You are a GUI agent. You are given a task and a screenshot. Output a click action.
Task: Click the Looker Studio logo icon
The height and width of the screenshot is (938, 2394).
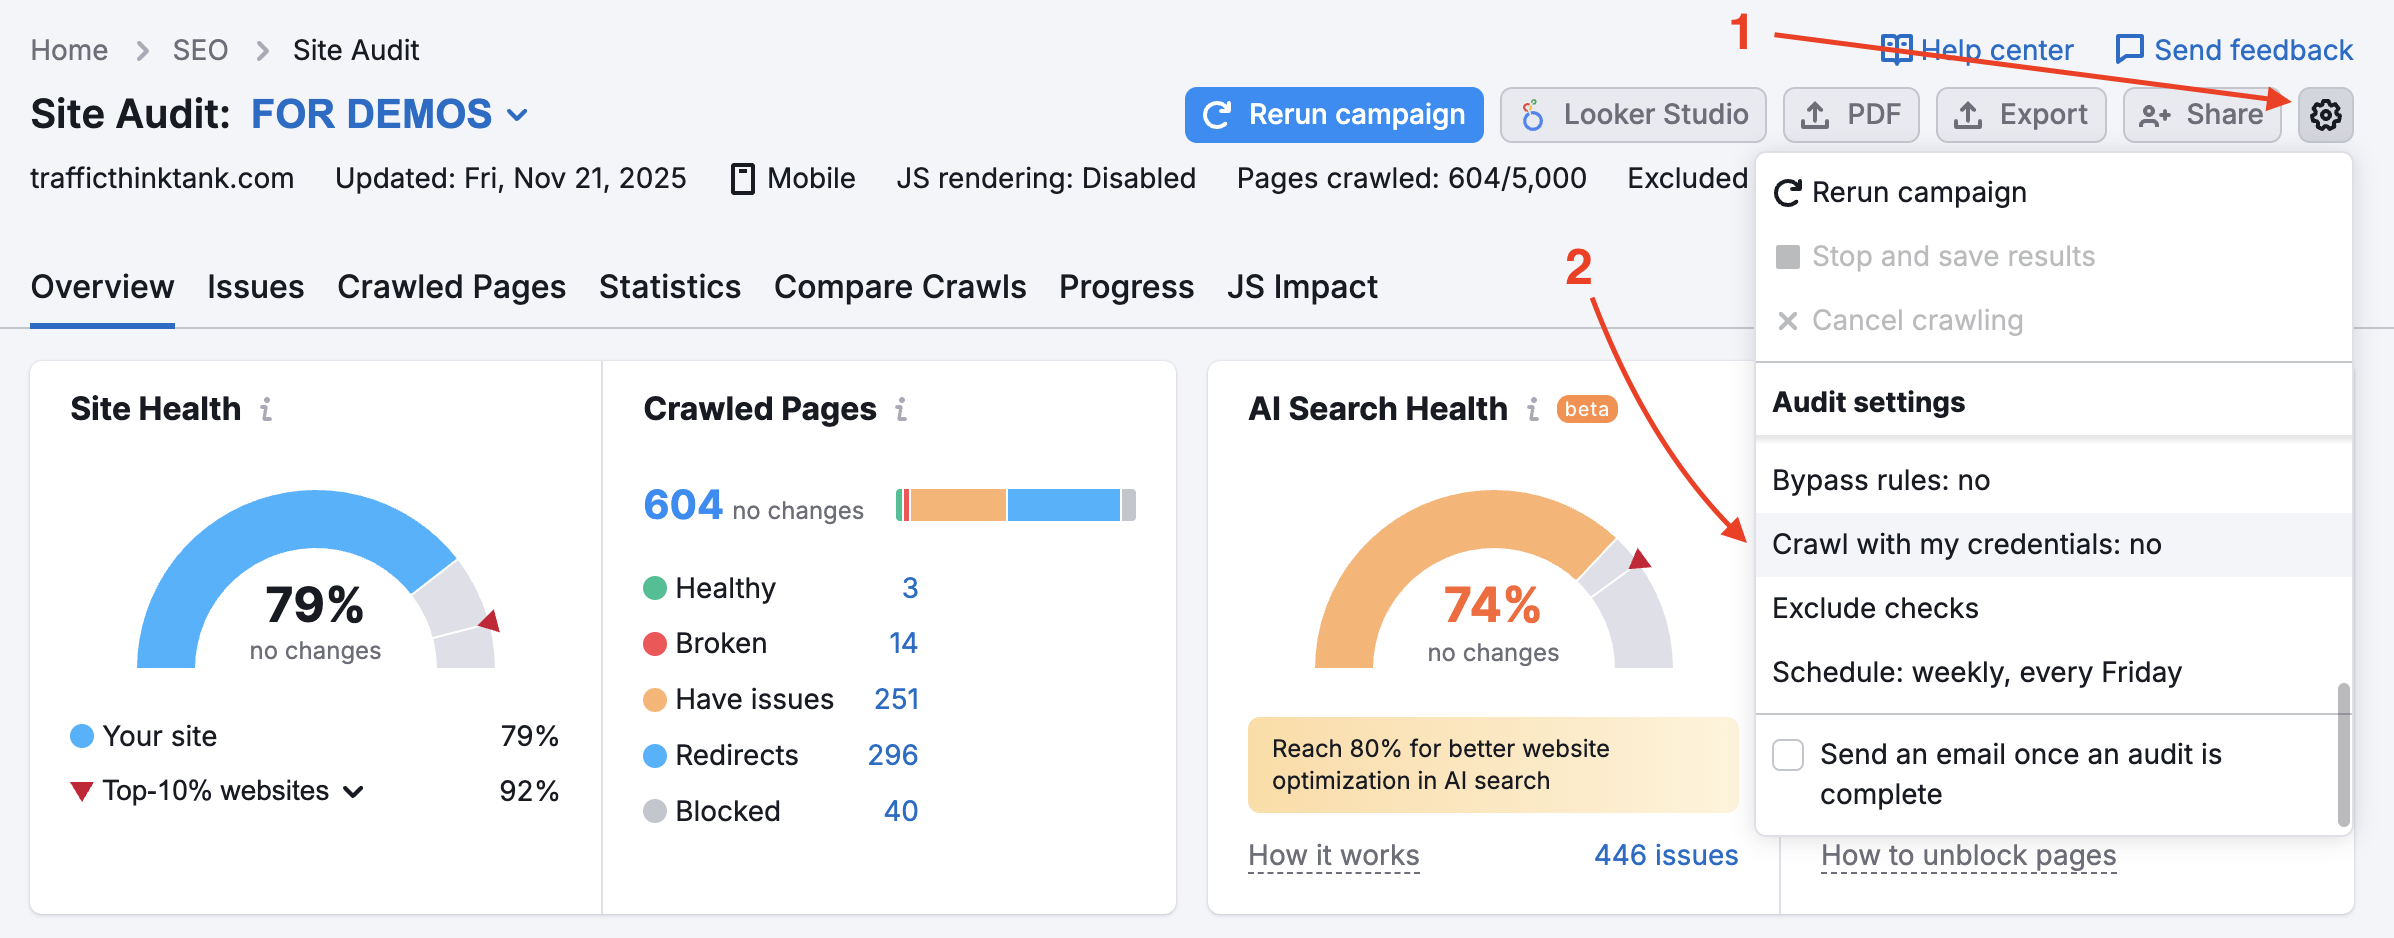1532,115
